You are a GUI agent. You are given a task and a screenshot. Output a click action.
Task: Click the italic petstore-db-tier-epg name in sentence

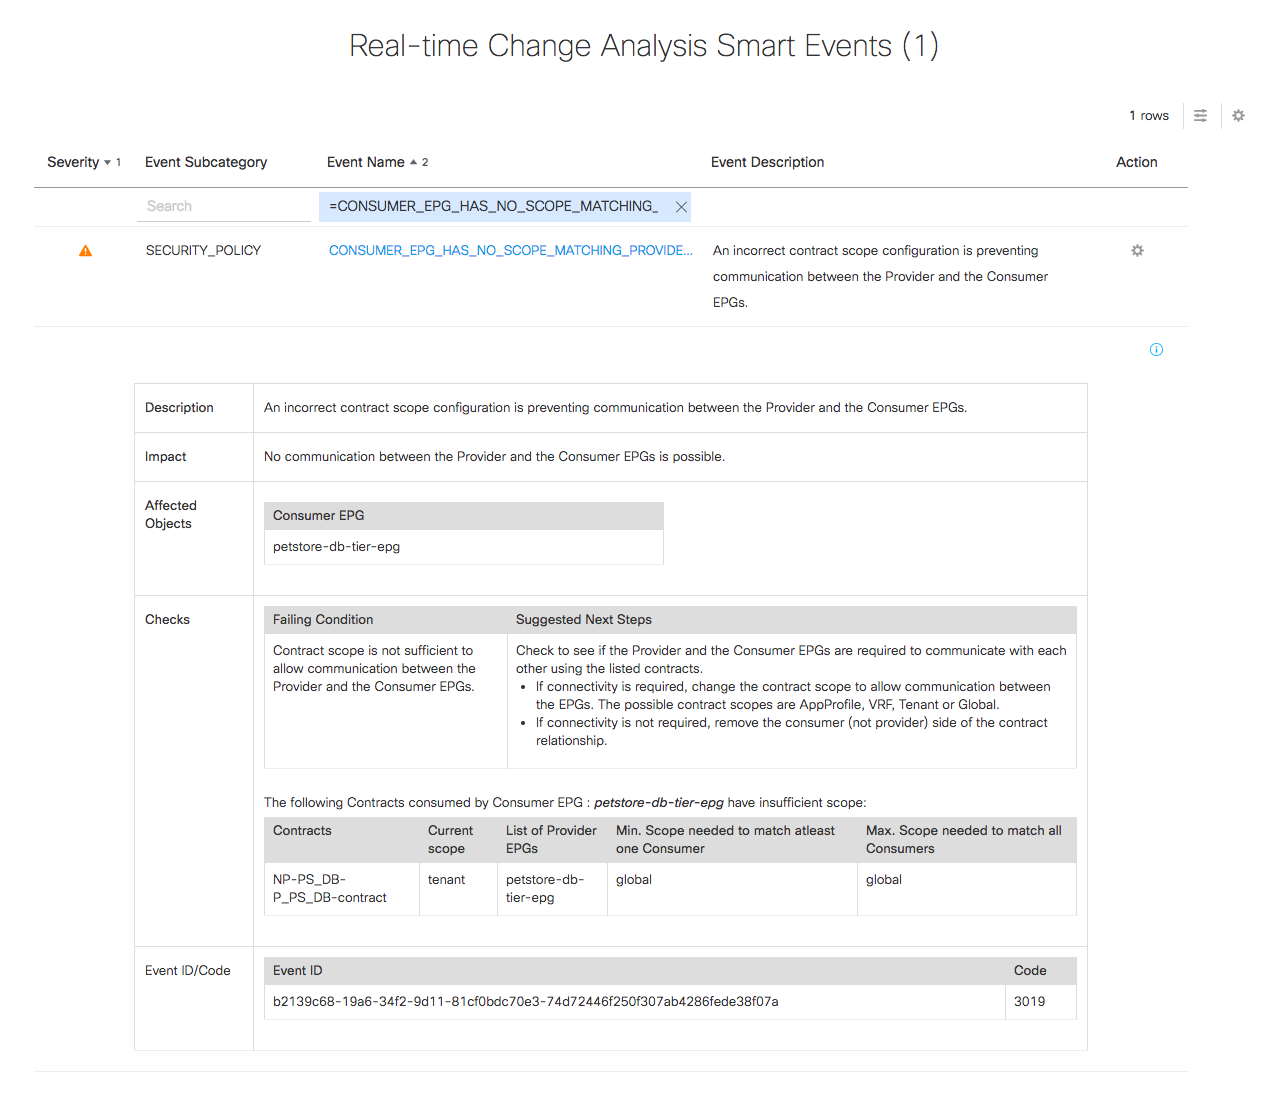(658, 803)
